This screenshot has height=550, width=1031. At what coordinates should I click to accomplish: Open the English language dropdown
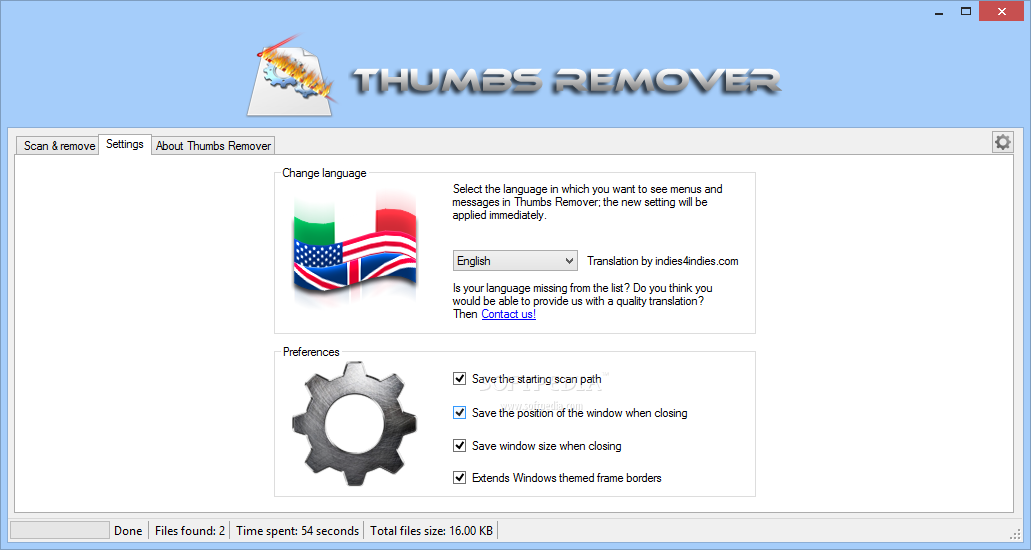pyautogui.click(x=515, y=261)
